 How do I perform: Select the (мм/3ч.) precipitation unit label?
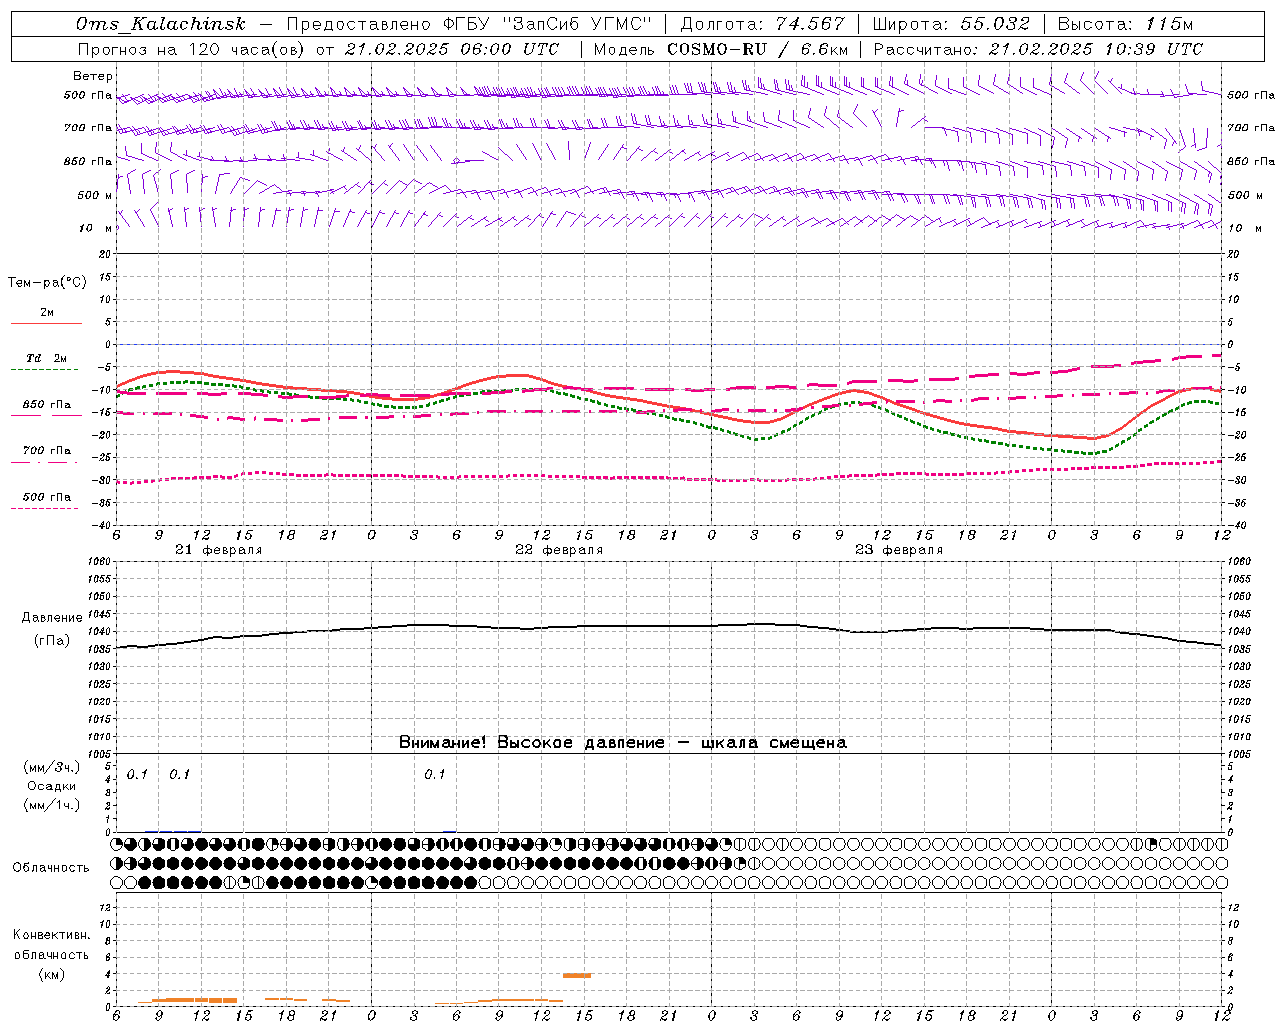point(51,767)
